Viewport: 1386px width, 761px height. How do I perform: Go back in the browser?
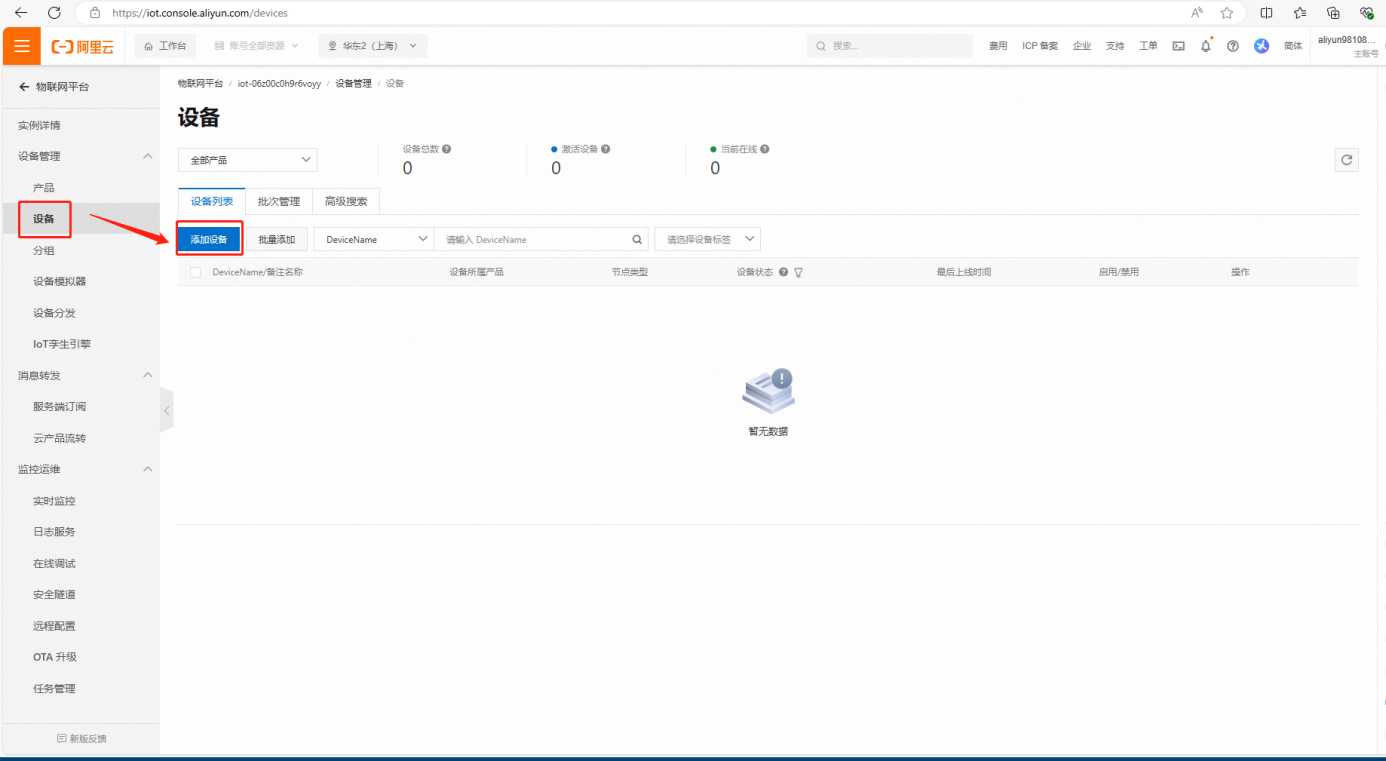click(x=21, y=13)
